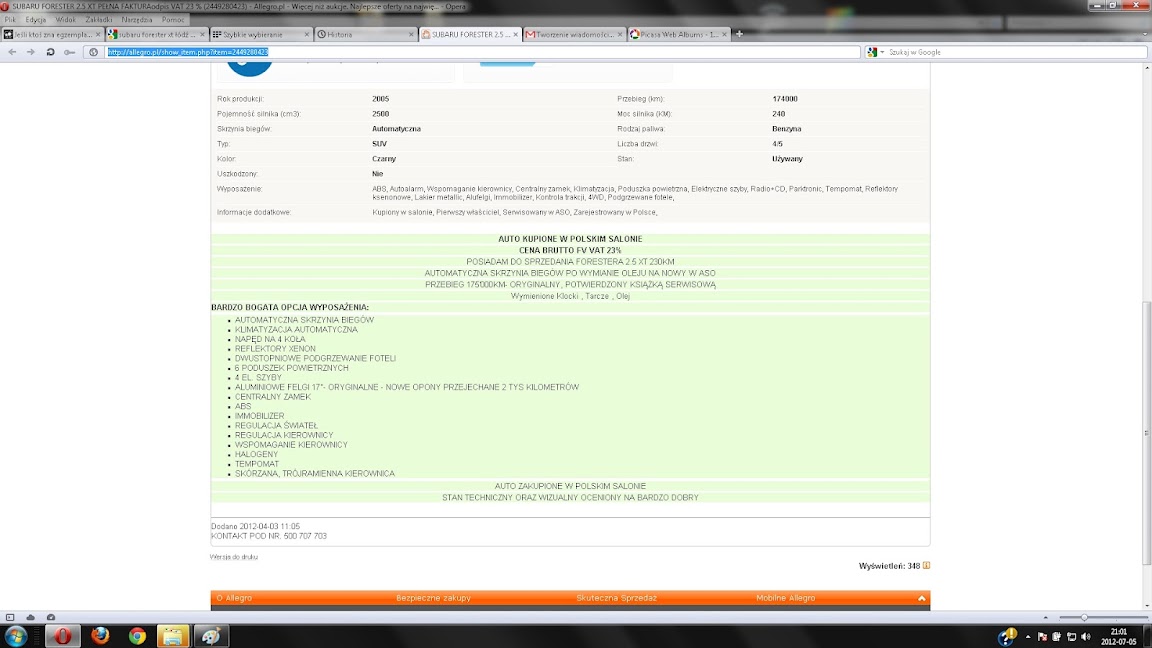Click the Google search engine icon

[x=871, y=52]
